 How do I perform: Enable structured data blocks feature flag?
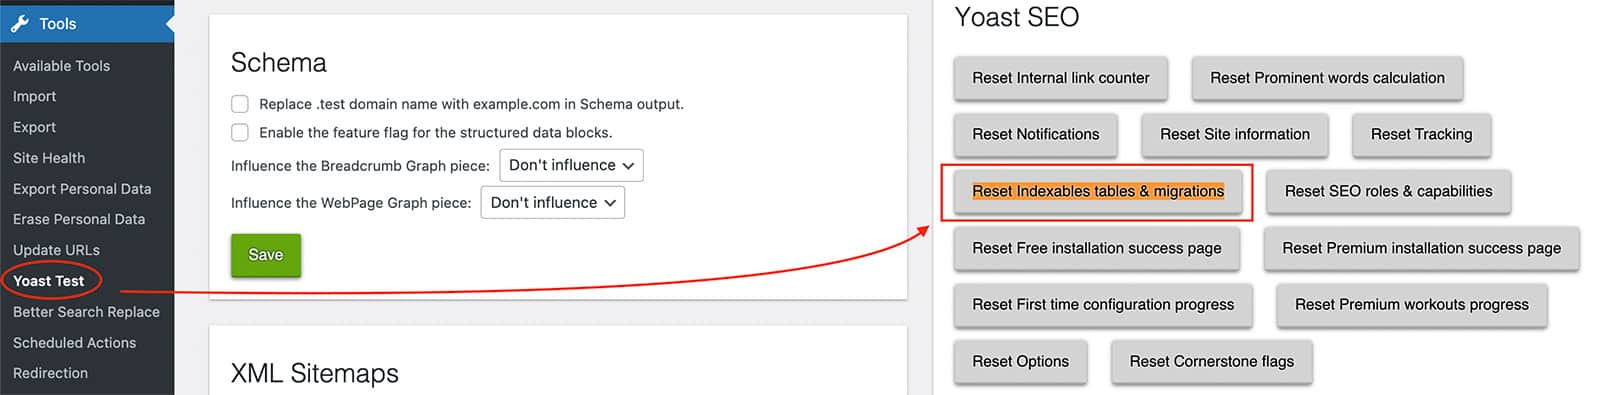pyautogui.click(x=240, y=132)
